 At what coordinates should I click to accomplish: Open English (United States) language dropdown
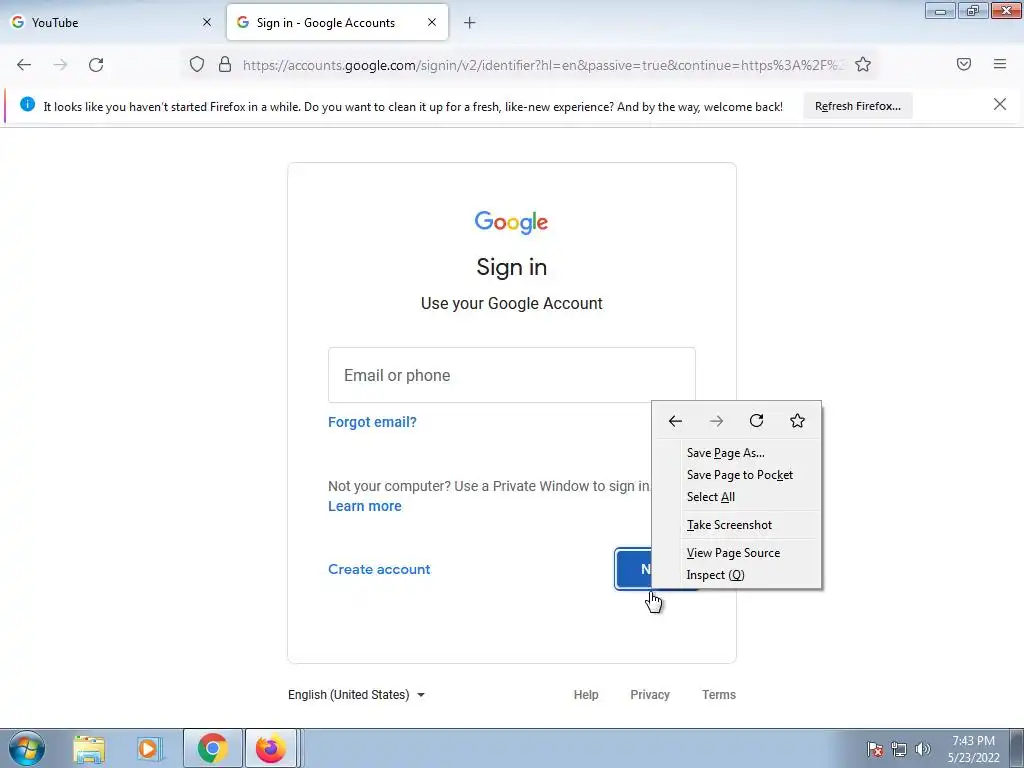357,695
